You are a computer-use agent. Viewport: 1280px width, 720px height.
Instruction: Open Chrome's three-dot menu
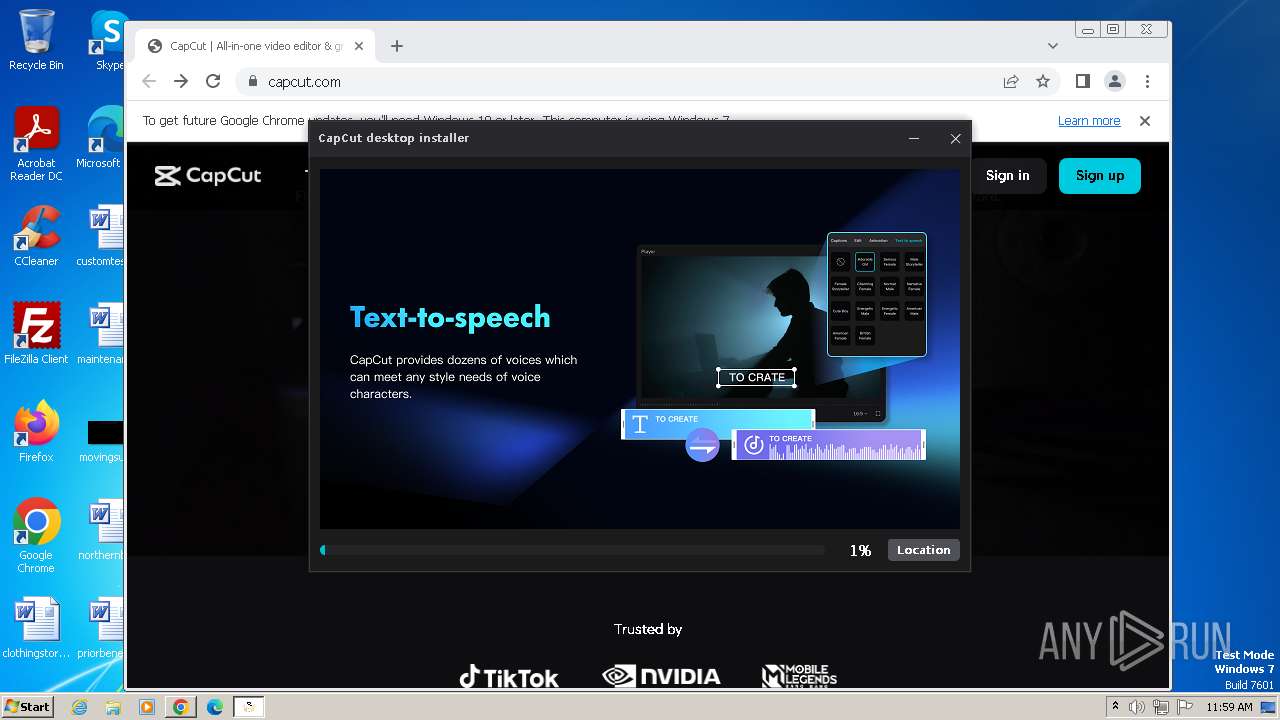tap(1147, 82)
